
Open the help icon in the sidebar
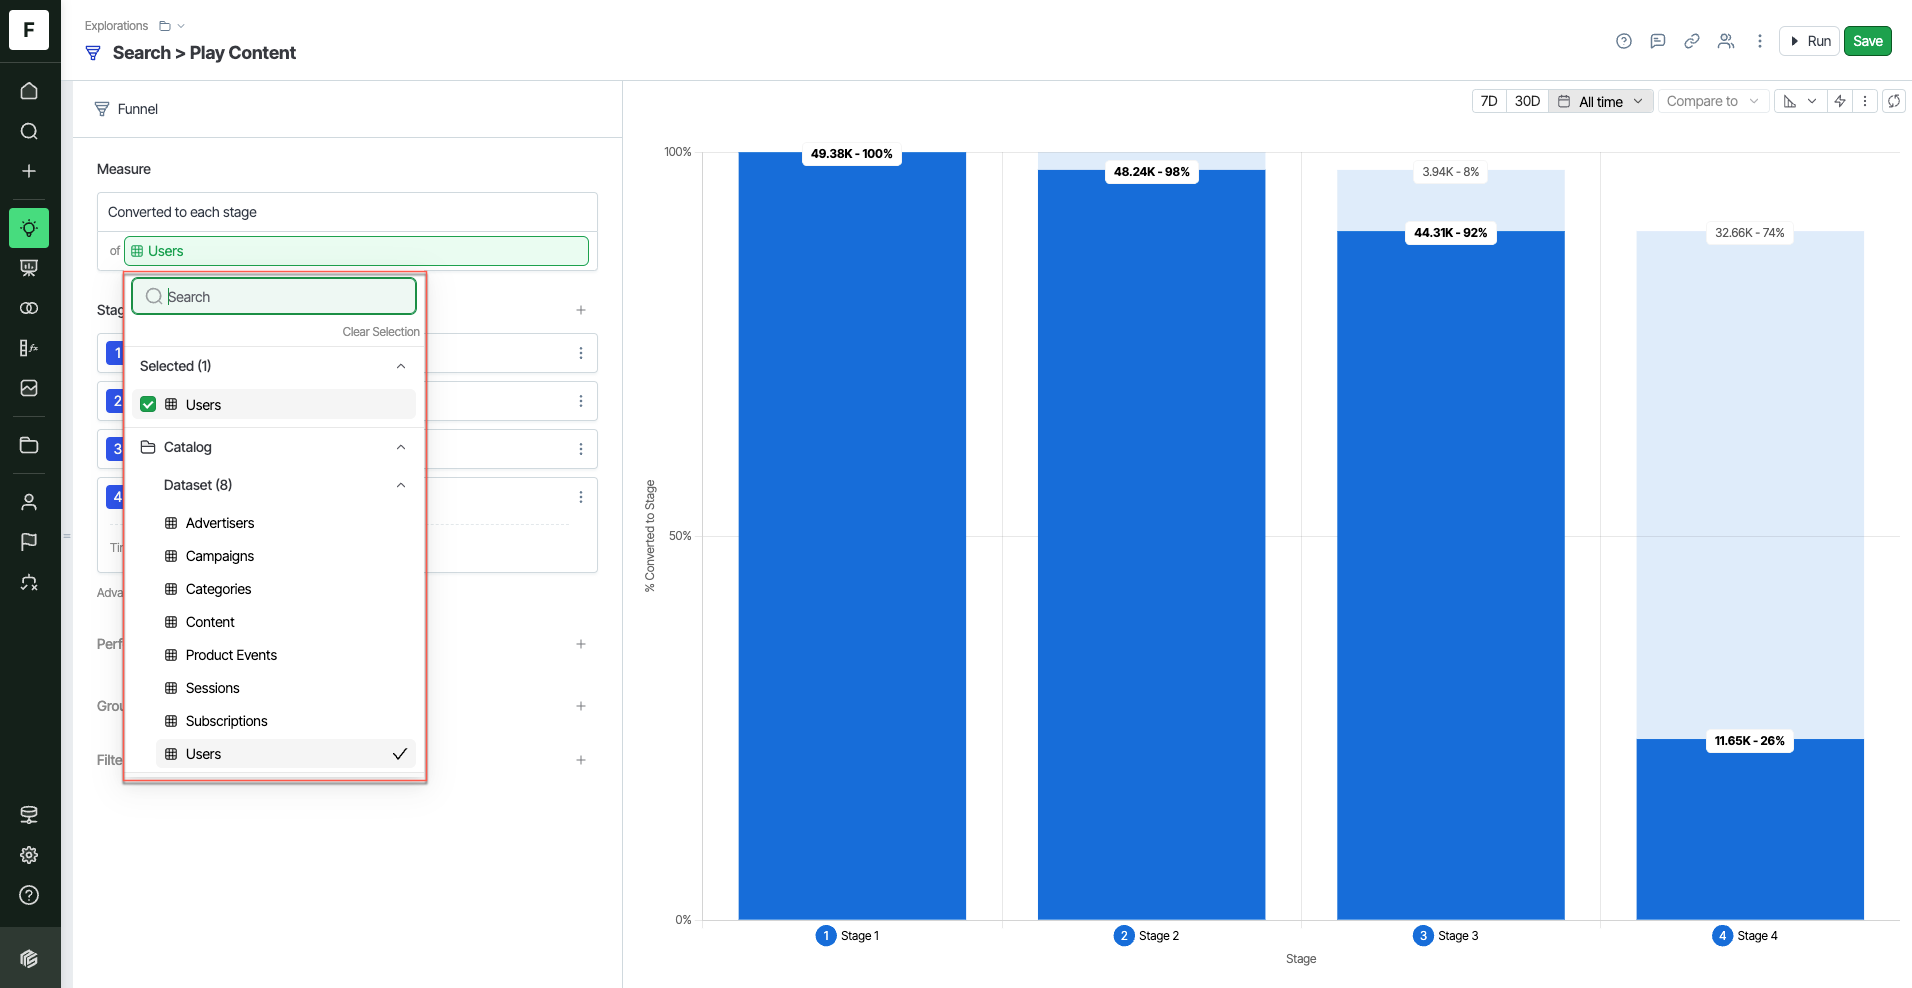coord(29,895)
